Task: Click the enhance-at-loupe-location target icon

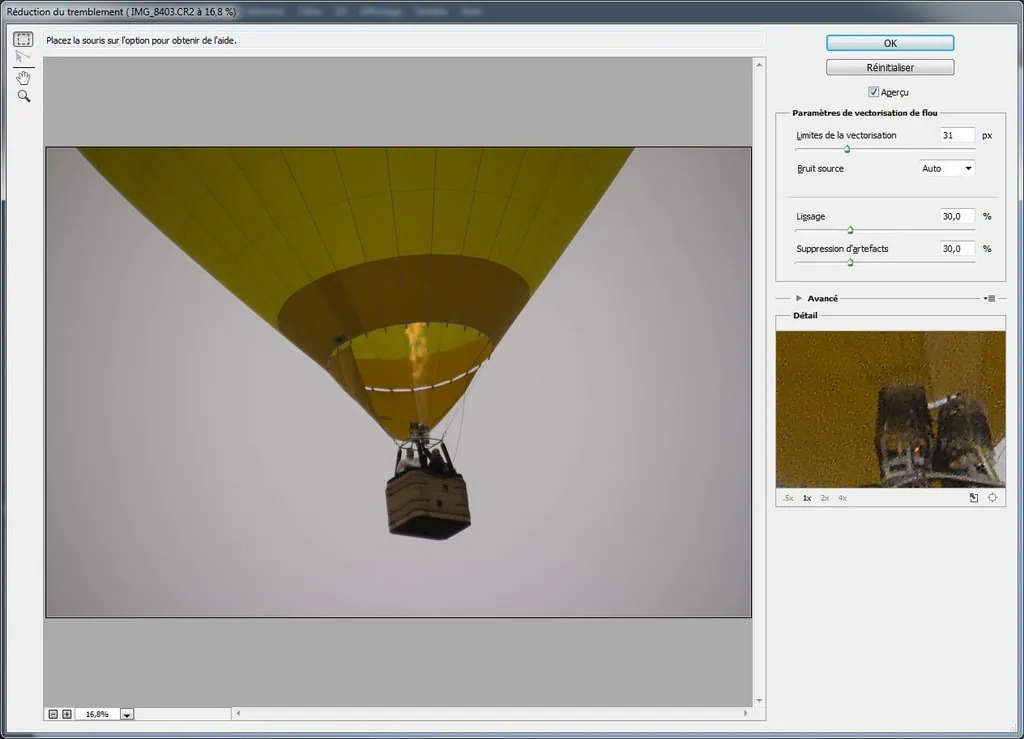Action: pos(993,498)
